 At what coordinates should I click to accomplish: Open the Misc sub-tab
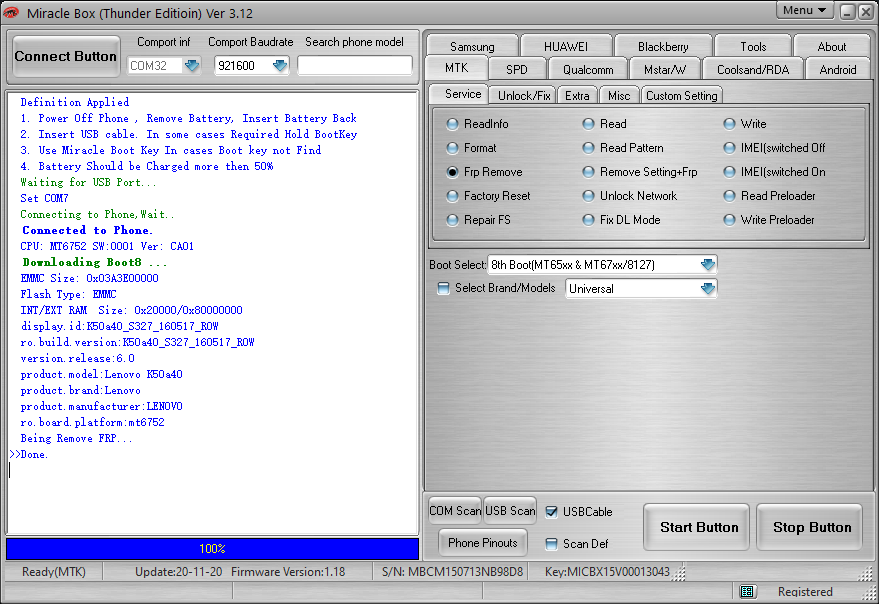tap(619, 96)
